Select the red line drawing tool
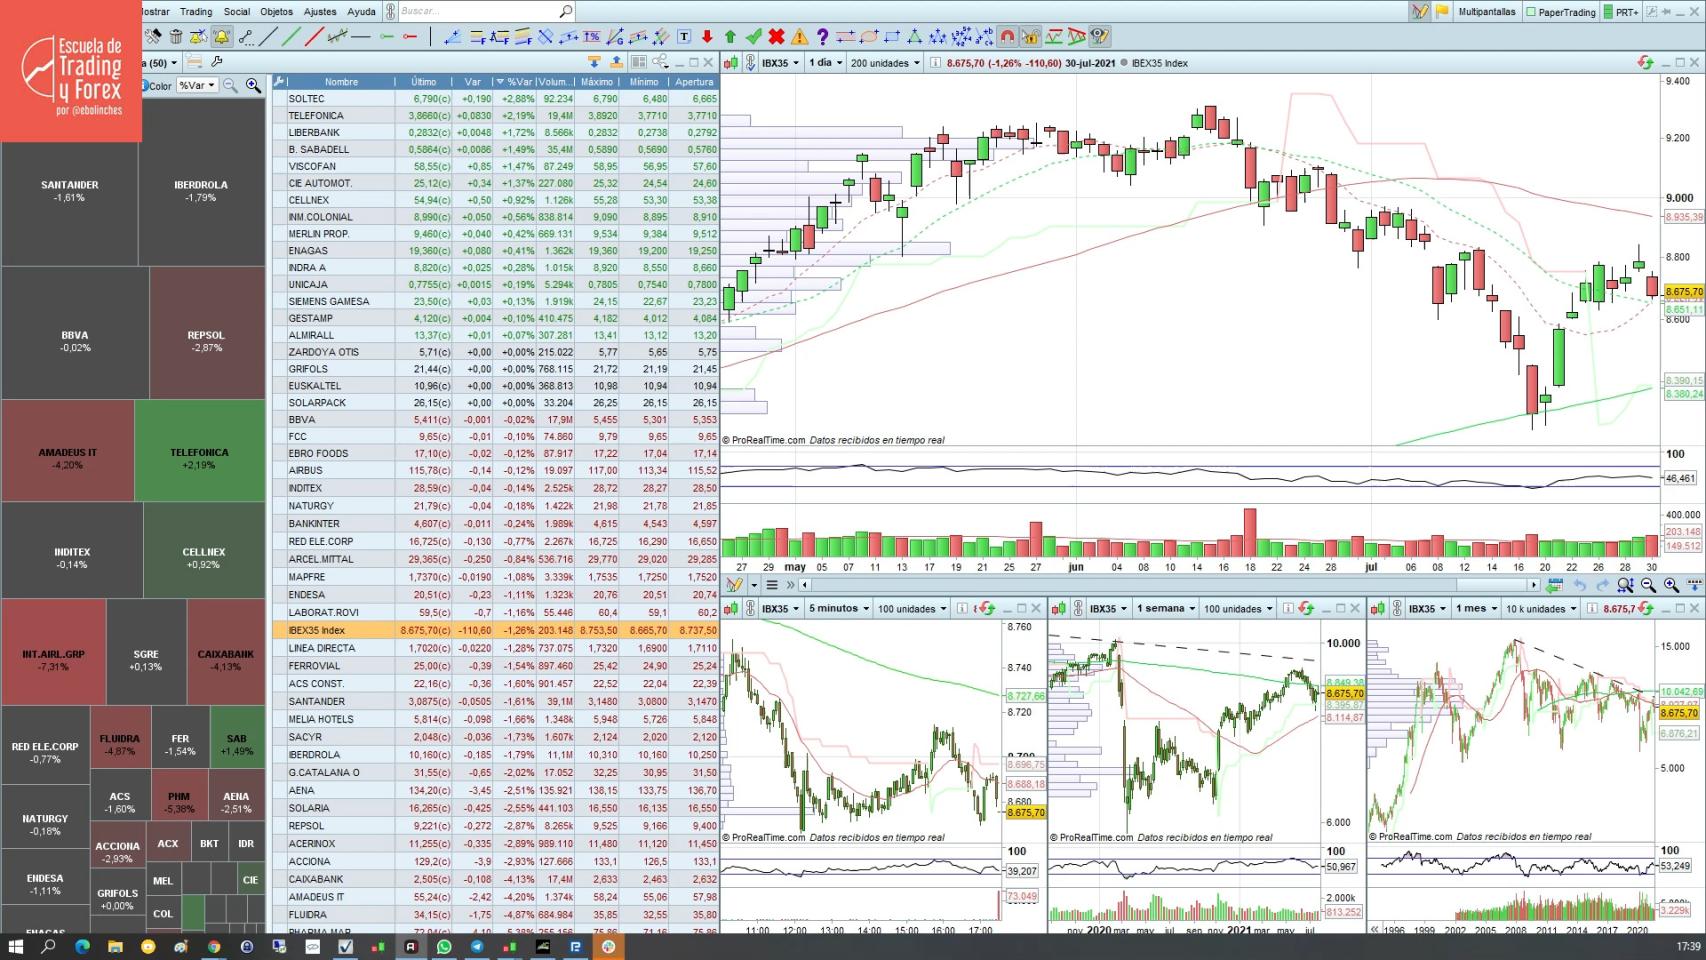Screen dimensions: 1706x960 pyautogui.click(x=314, y=37)
